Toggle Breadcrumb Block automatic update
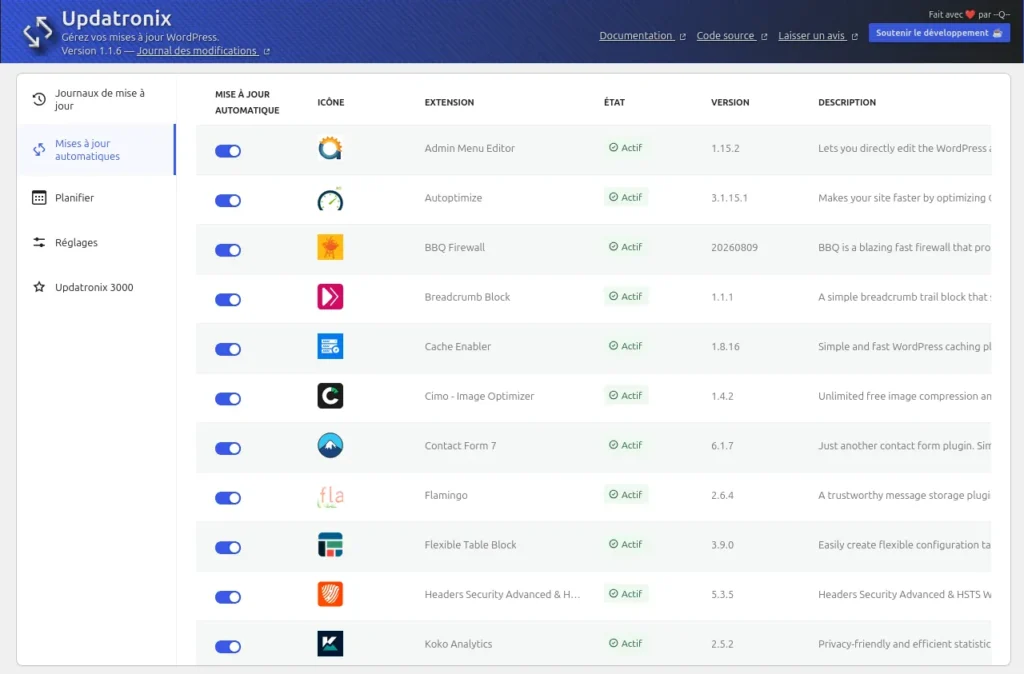The width and height of the screenshot is (1024, 674). tap(228, 300)
